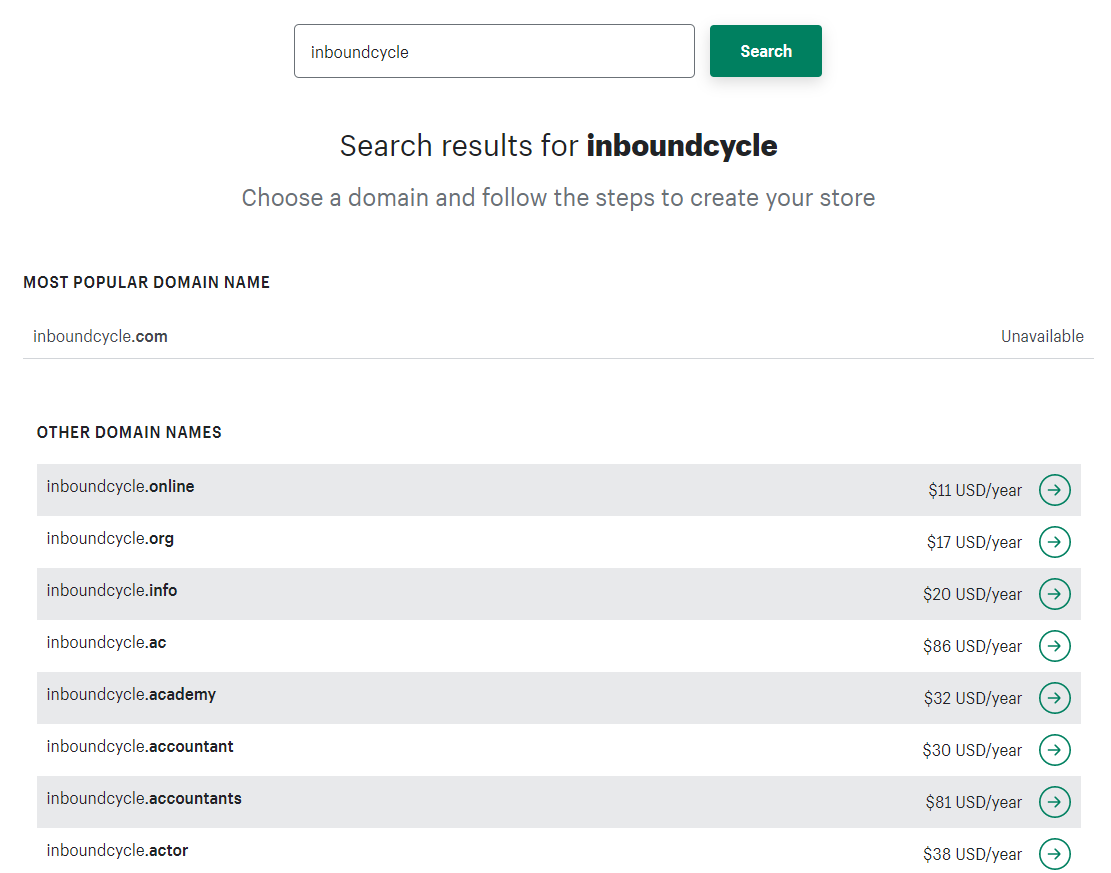Click the $38 USD/year price
Screen dimensions: 1111x873
pos(972,855)
